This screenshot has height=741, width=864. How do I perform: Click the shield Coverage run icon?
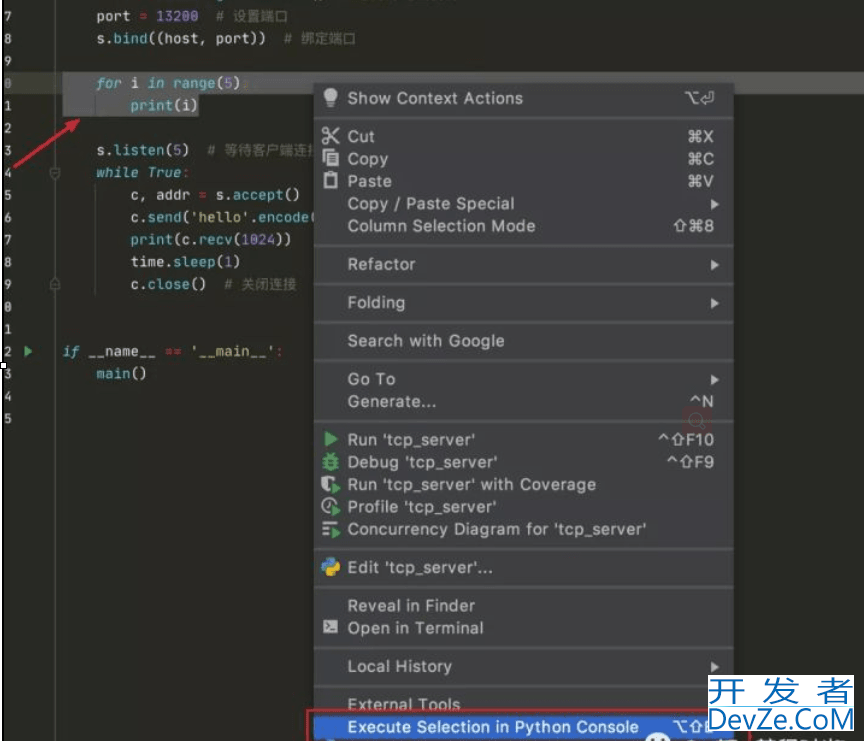point(331,484)
